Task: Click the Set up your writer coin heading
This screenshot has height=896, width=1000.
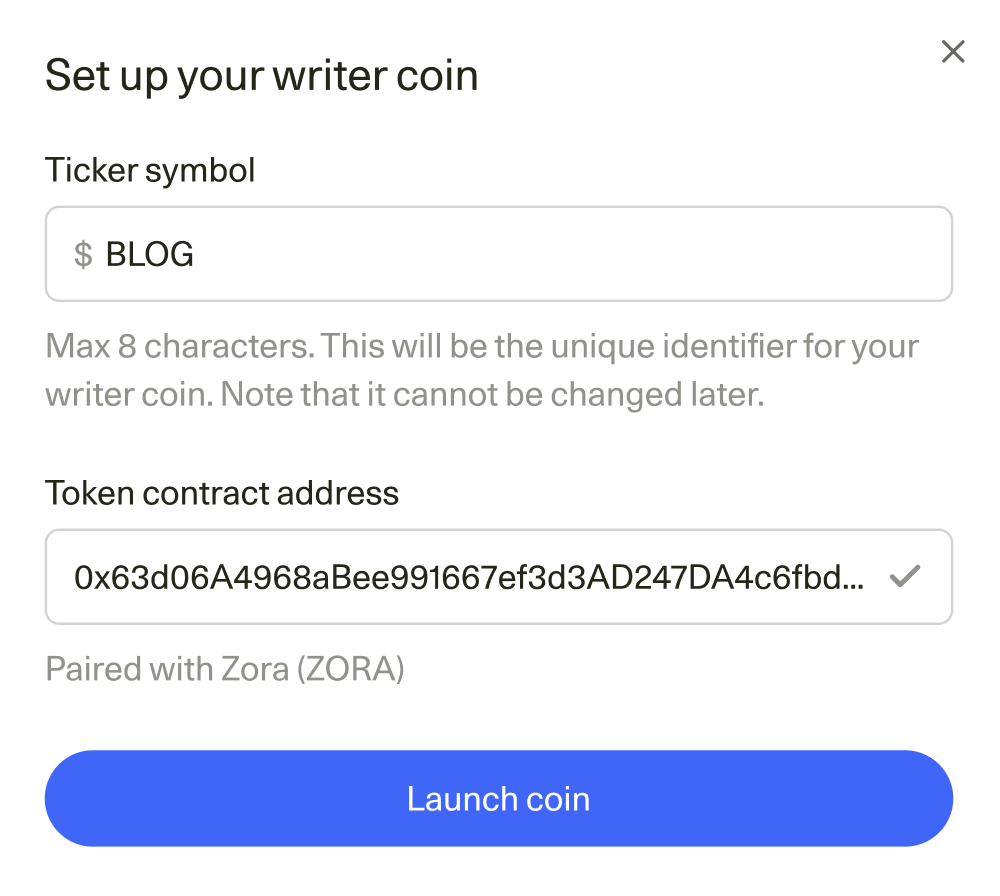Action: pyautogui.click(x=262, y=75)
